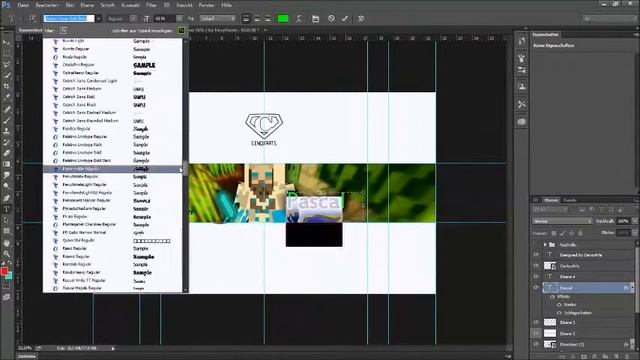Click the green text color swatch

(283, 18)
